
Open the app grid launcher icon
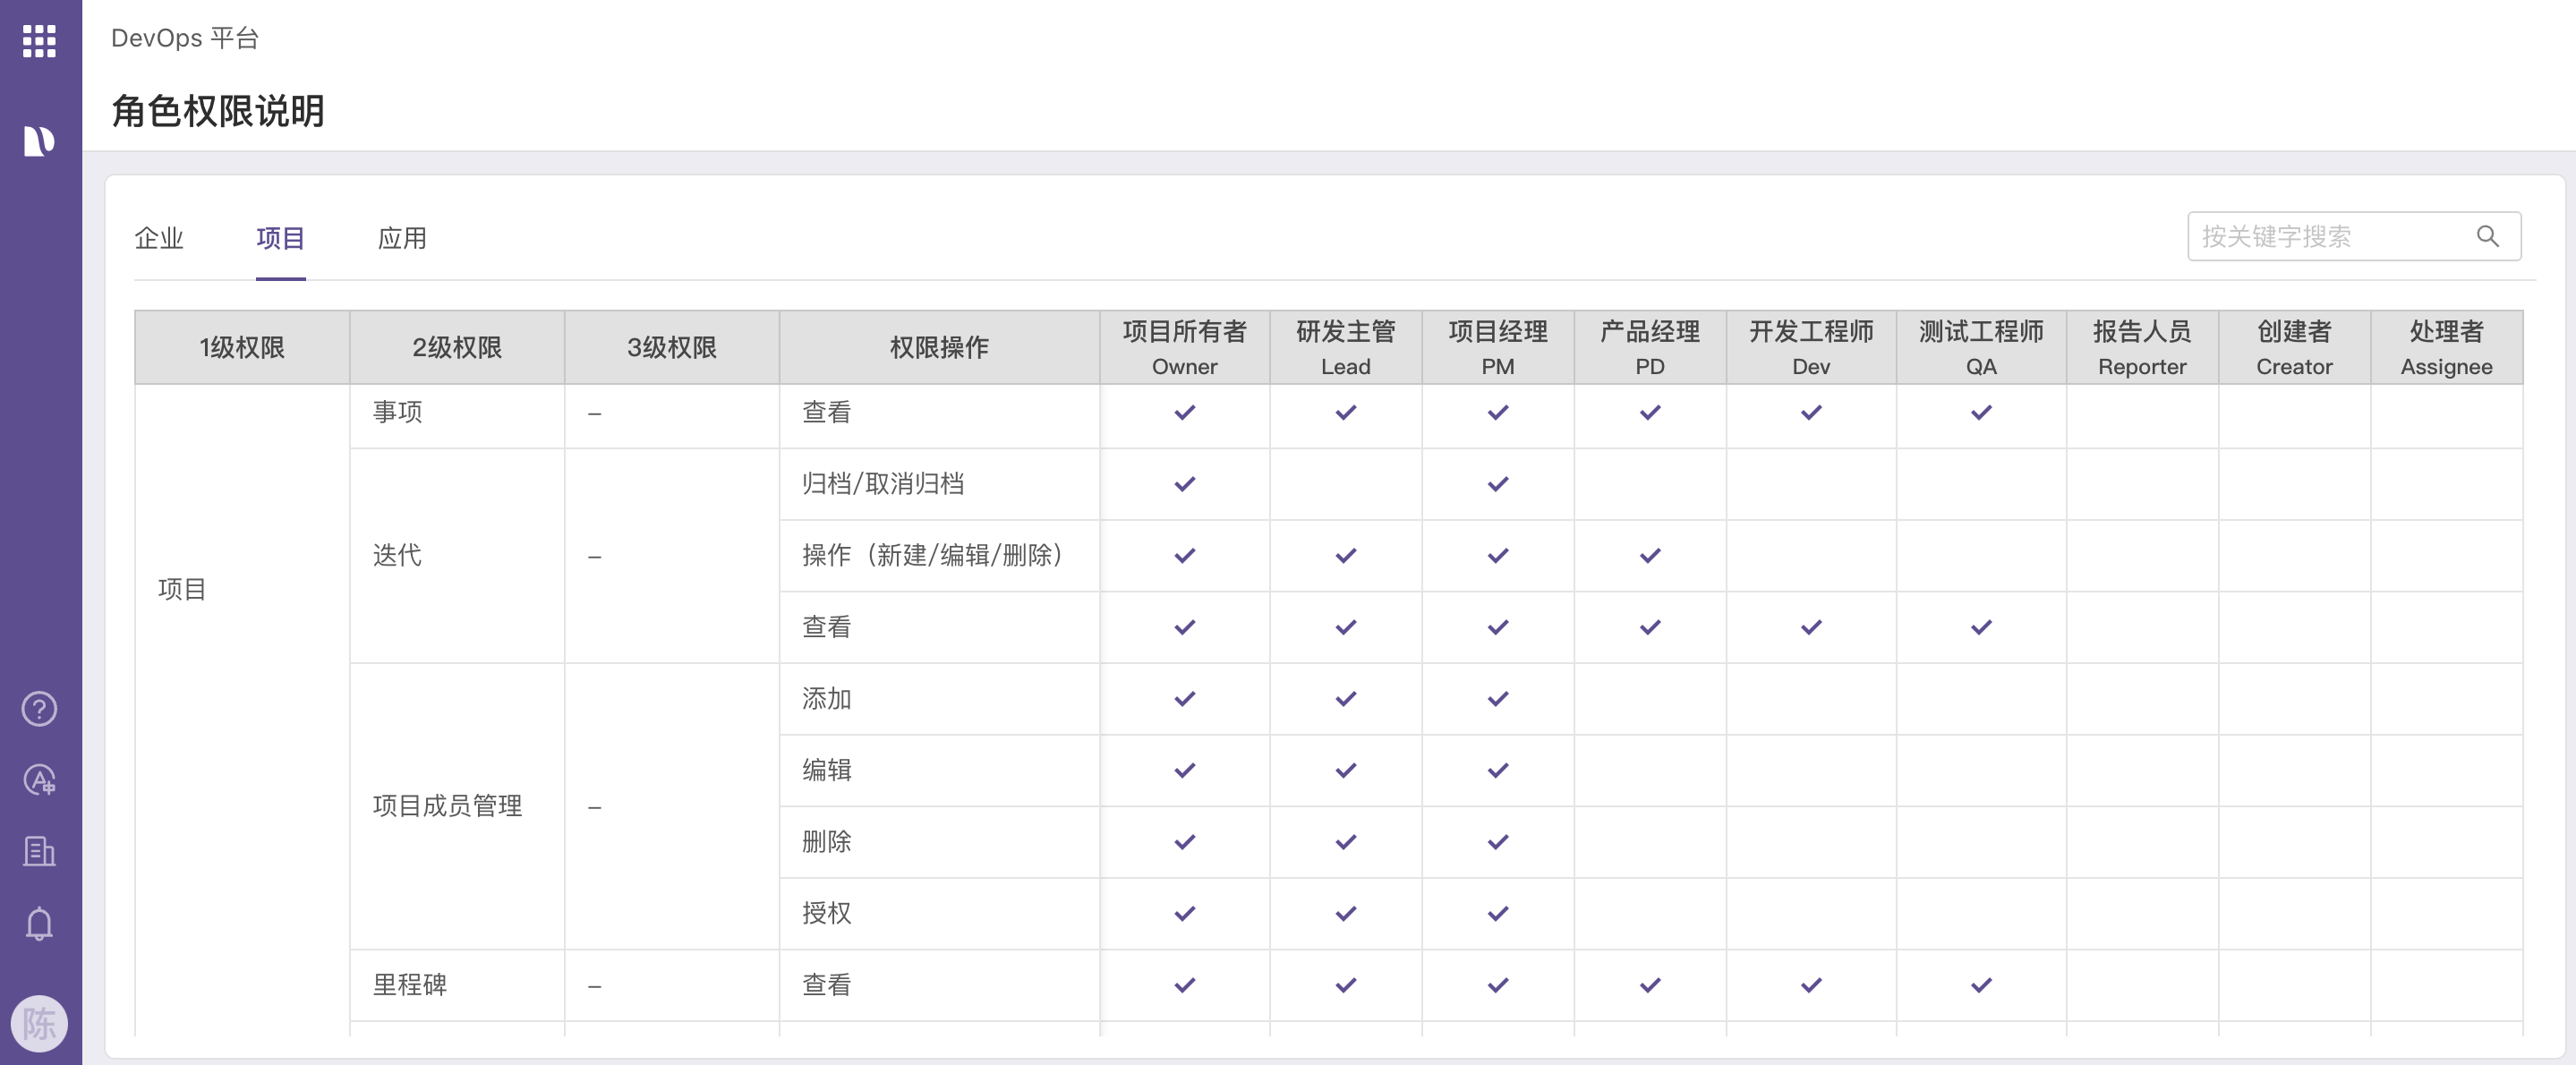click(x=39, y=41)
